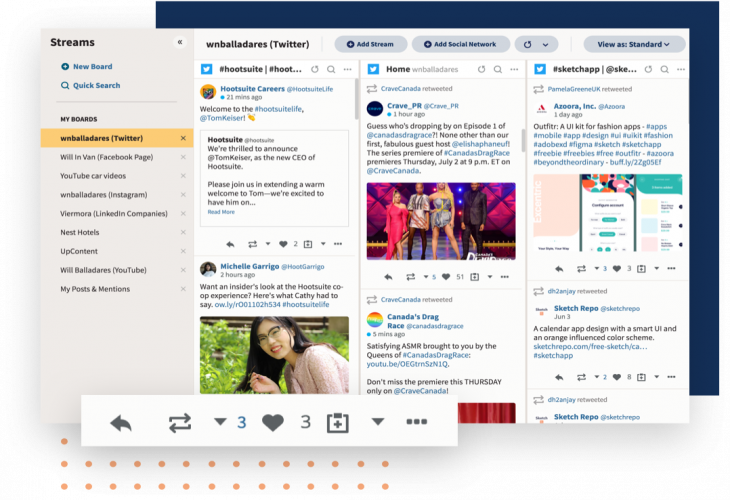The height and width of the screenshot is (500, 730).
Task: Reply to the Azoora, Inc. tweet
Action: [x=559, y=269]
